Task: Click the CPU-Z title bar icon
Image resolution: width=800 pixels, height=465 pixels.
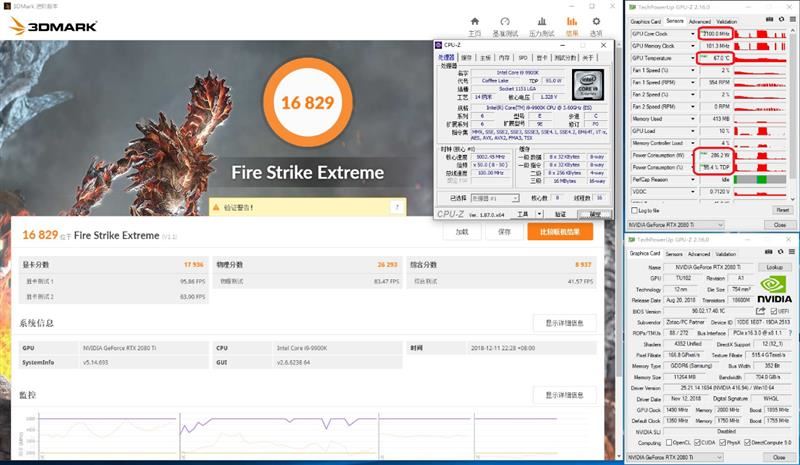Action: [438, 45]
